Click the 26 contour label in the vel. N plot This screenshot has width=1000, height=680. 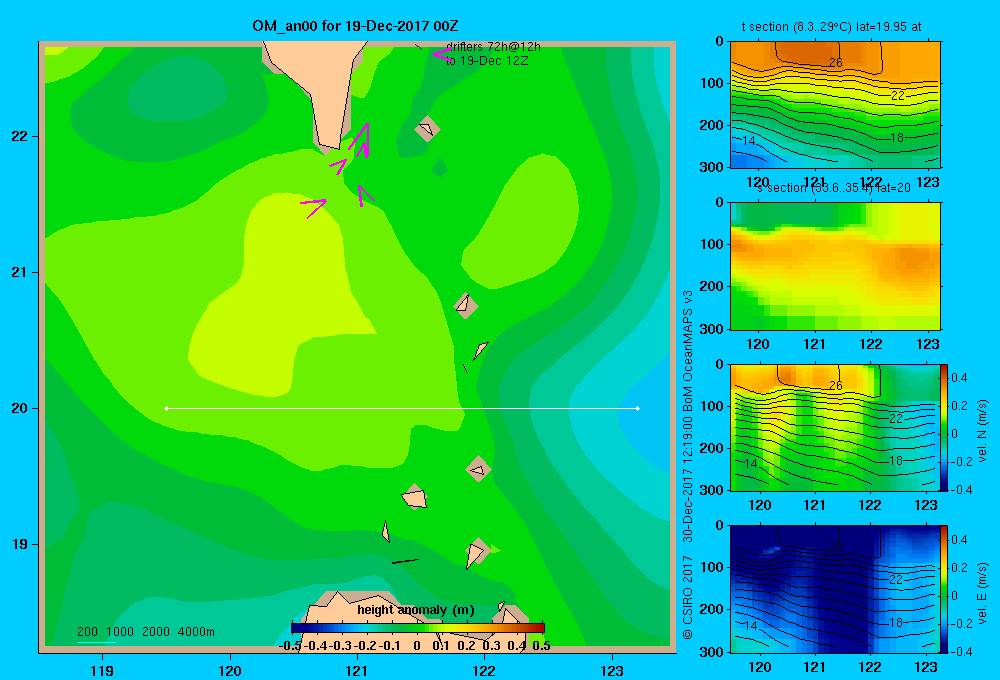[835, 385]
